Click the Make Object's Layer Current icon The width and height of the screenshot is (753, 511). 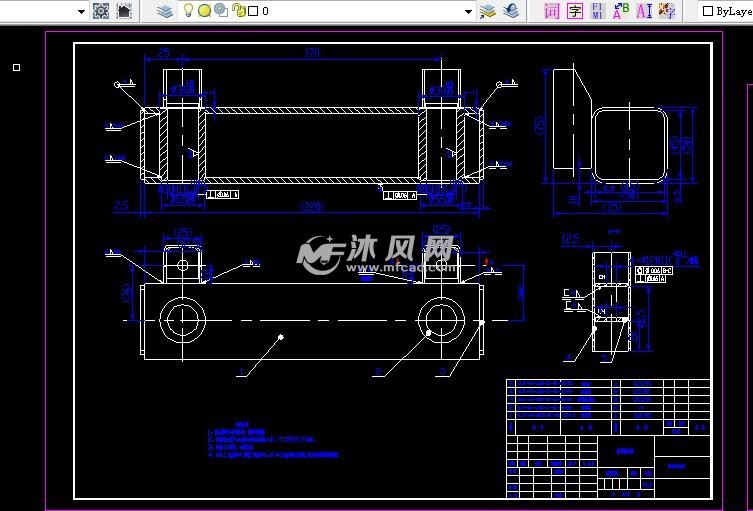(x=488, y=11)
